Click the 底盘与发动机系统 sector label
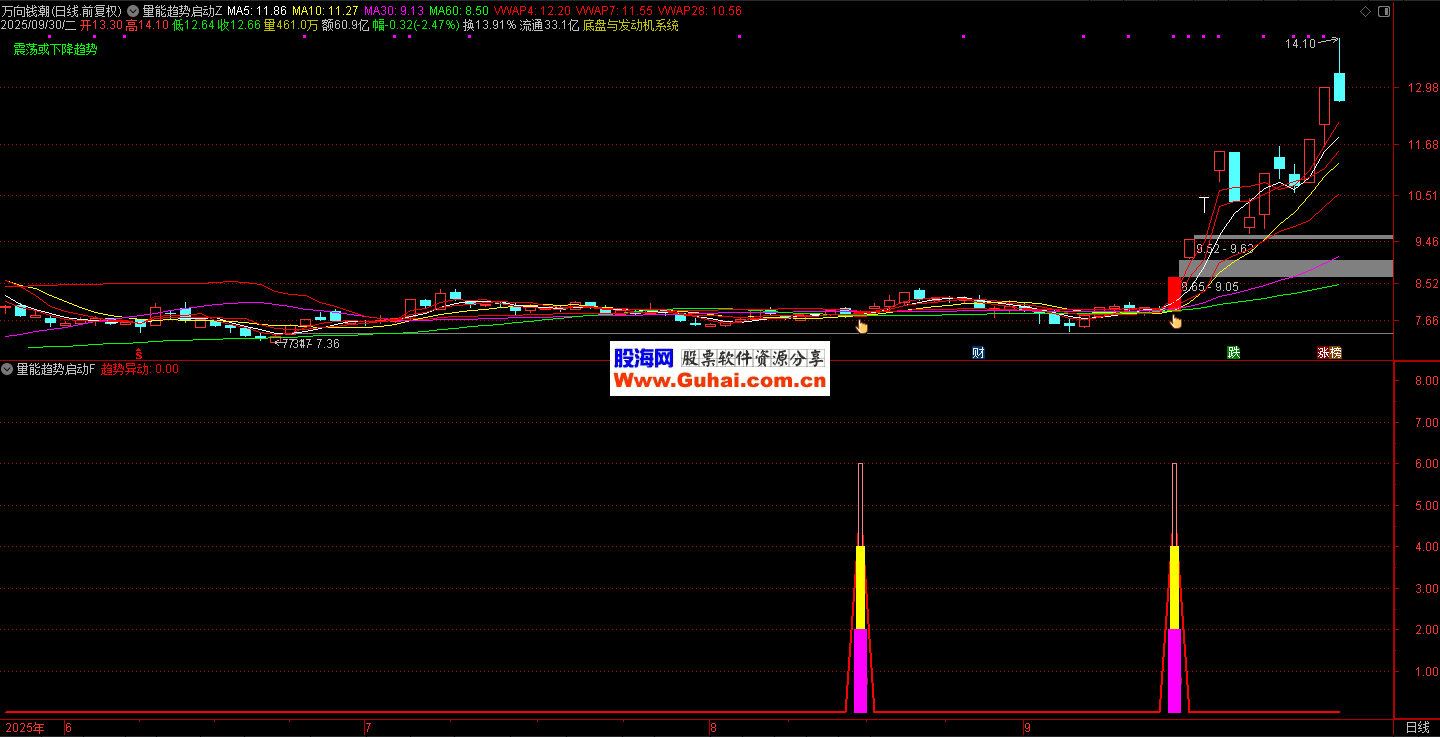This screenshot has height=737, width=1440. [630, 25]
